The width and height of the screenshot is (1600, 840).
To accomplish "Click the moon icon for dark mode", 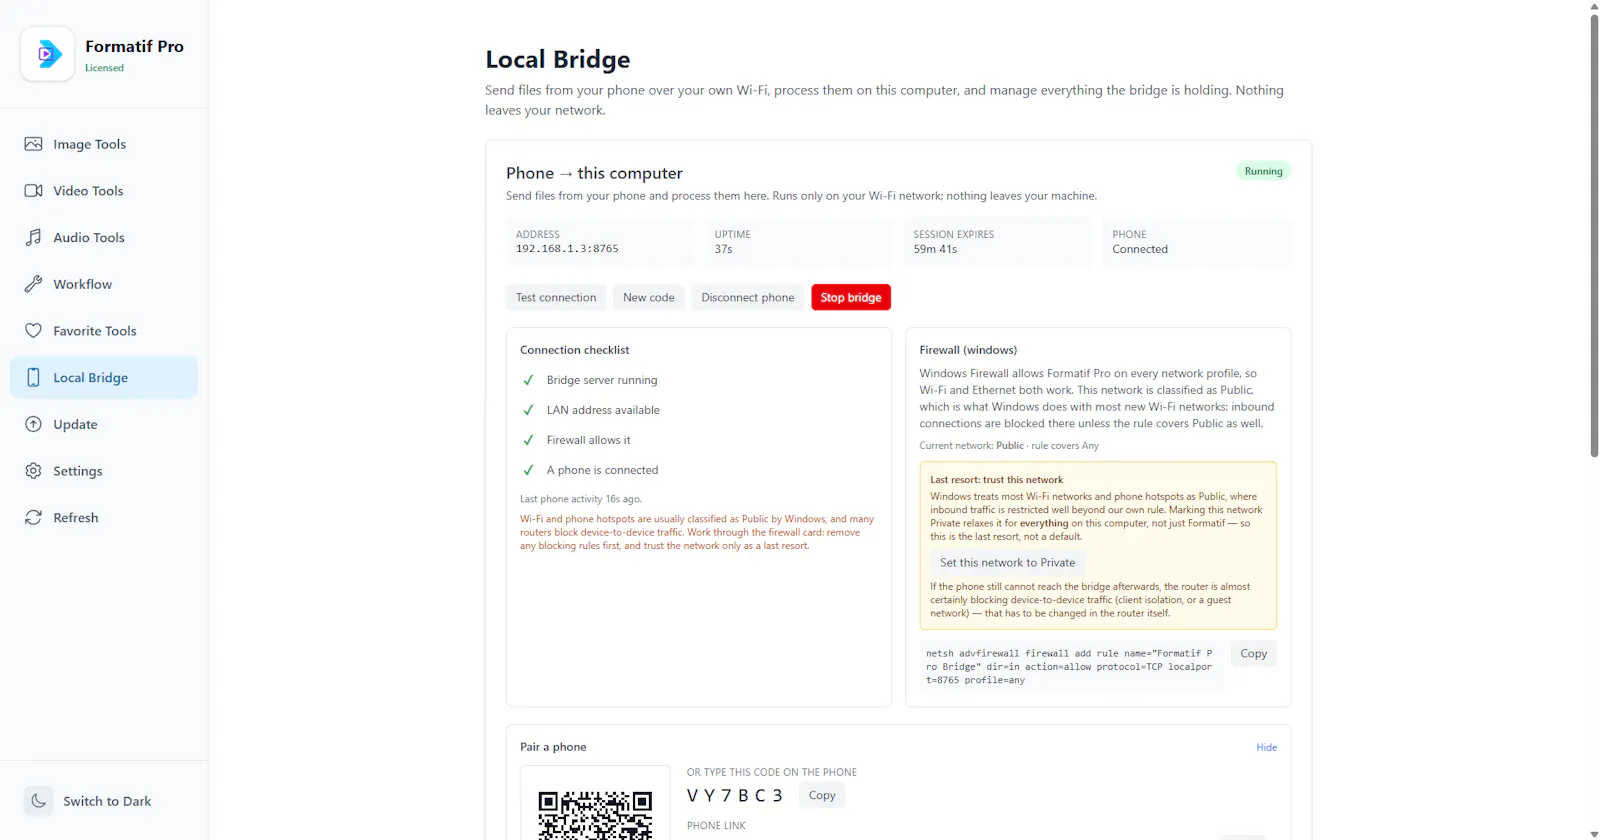I will (38, 801).
